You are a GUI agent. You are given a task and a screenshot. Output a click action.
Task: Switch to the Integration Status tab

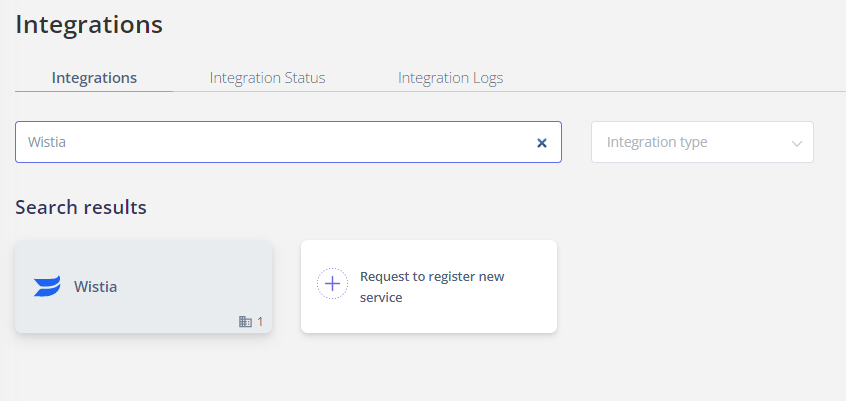point(267,78)
